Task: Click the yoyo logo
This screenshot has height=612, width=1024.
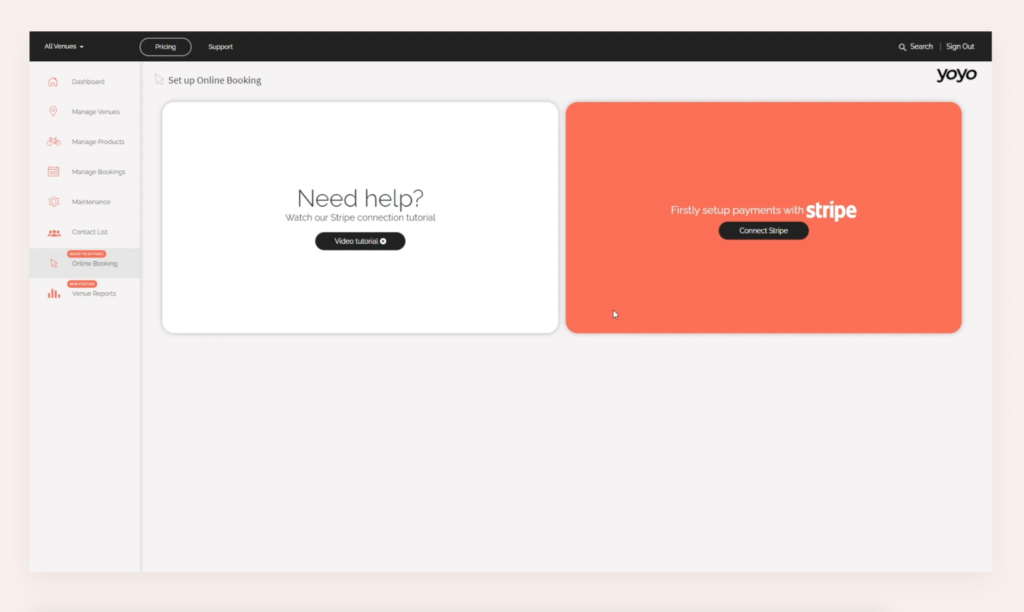Action: pos(956,75)
